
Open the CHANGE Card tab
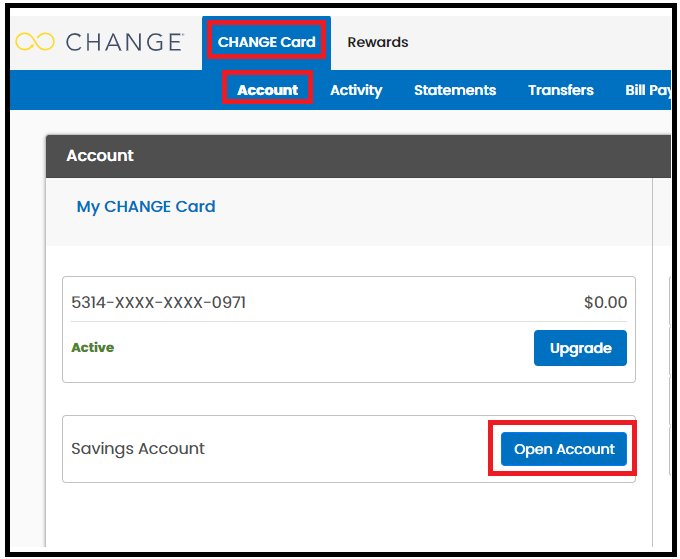click(266, 42)
